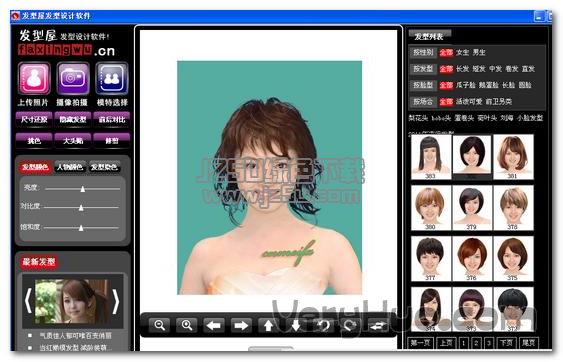Go to 下页 next page
Screen dimensions: 563x362
tap(507, 343)
